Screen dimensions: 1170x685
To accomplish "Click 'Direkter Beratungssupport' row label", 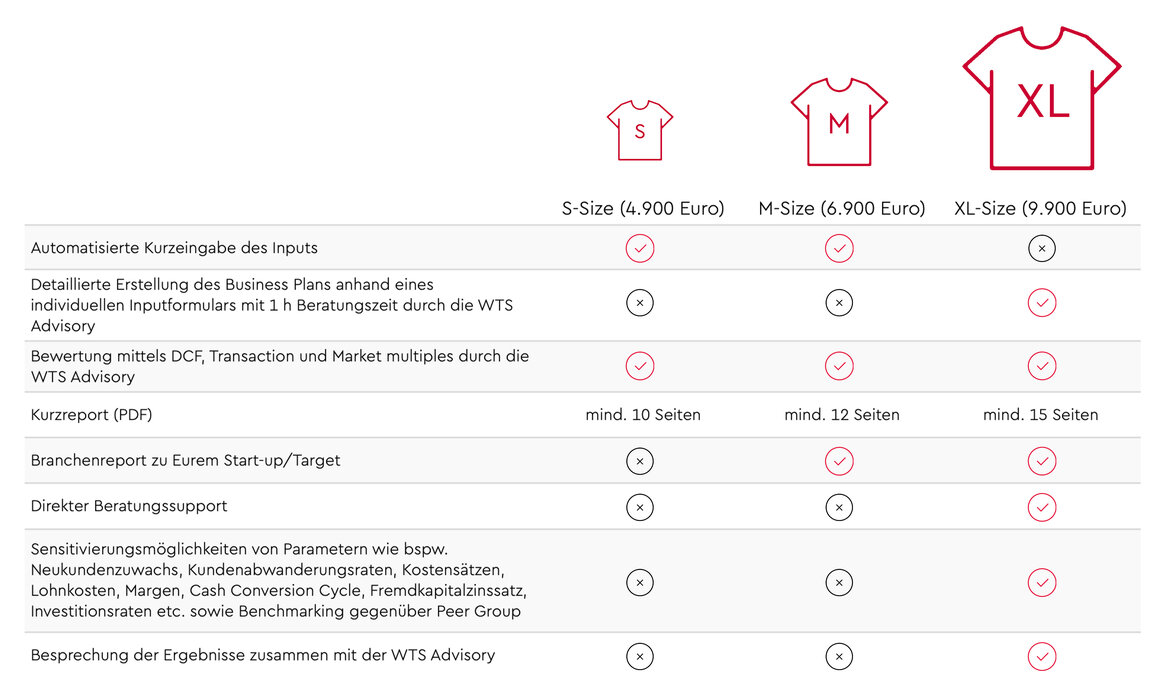I will [x=129, y=506].
